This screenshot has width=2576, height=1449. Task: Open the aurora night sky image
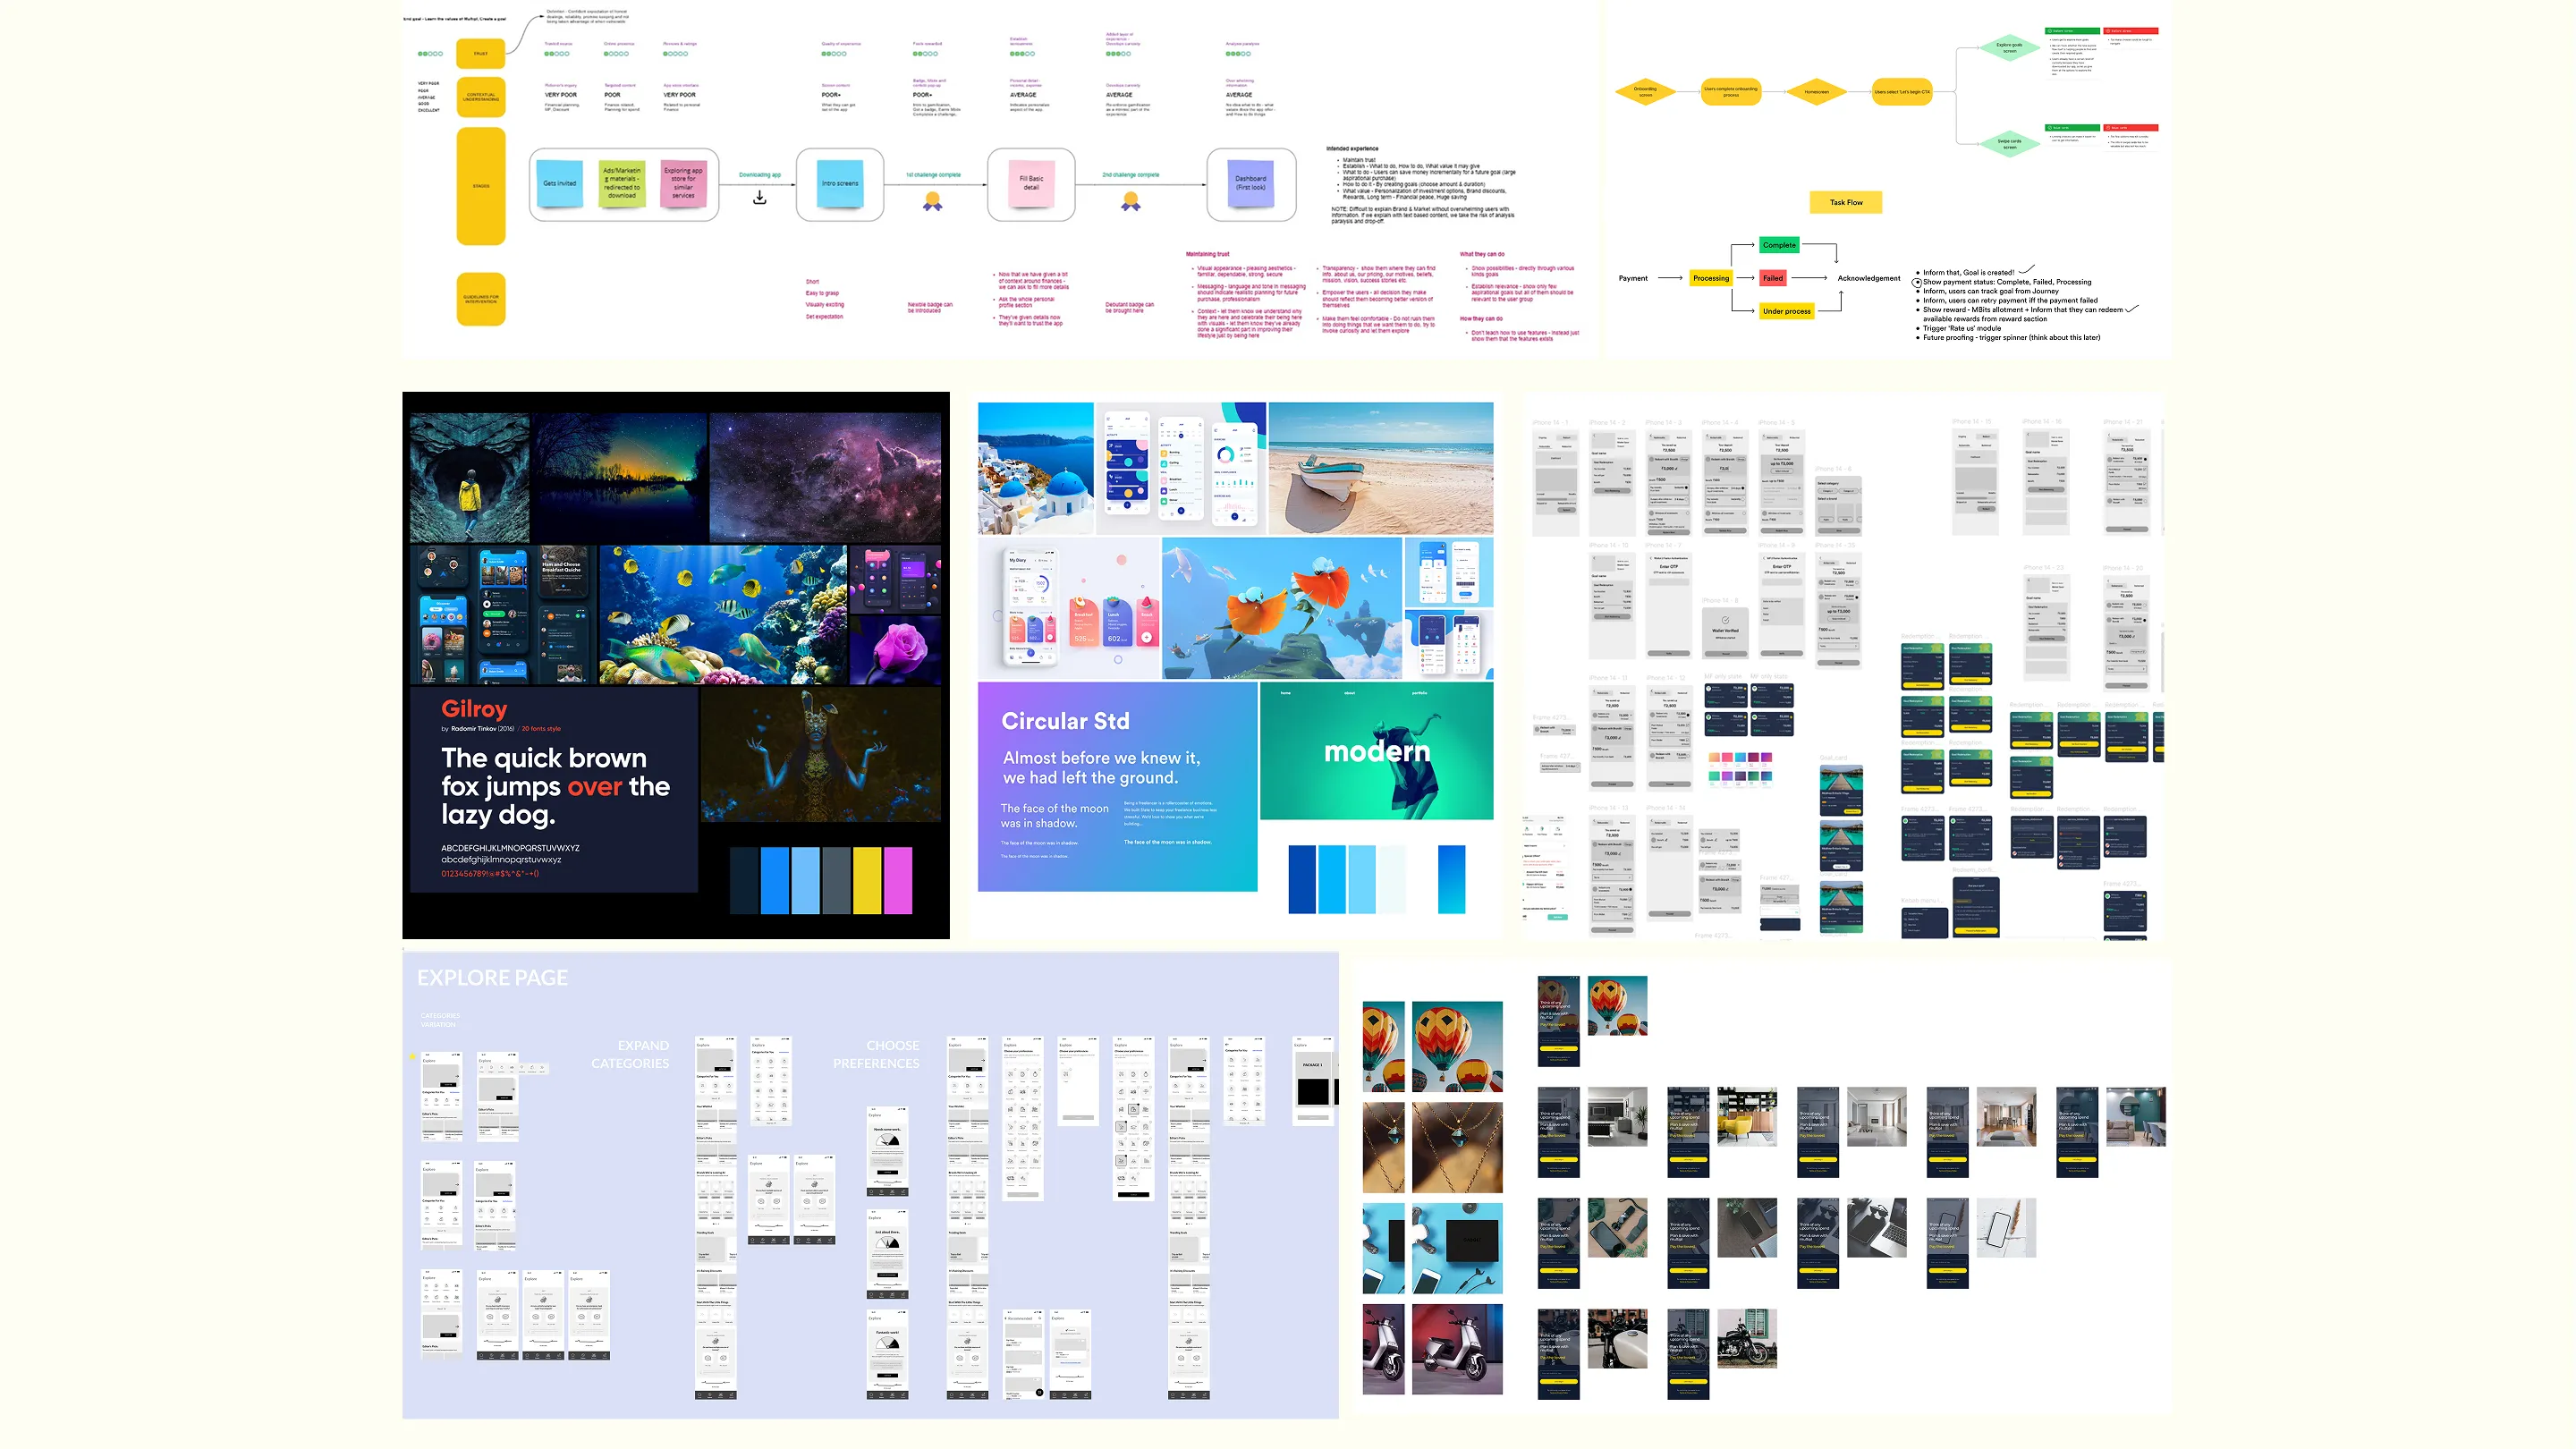619,478
